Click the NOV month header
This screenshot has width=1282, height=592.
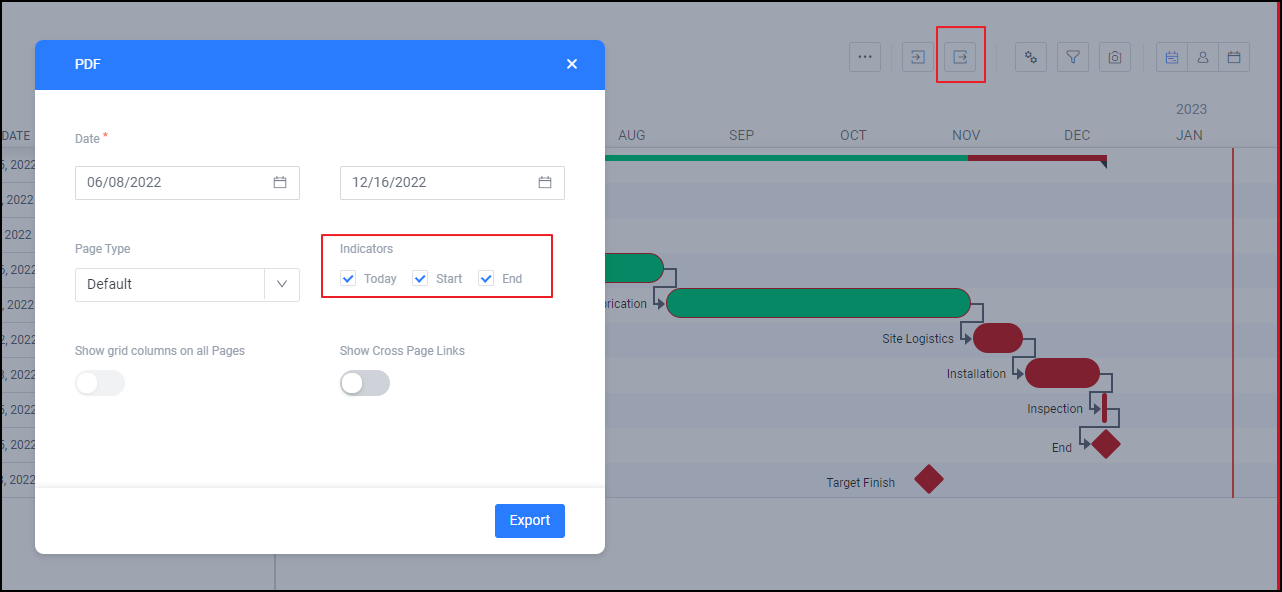966,135
